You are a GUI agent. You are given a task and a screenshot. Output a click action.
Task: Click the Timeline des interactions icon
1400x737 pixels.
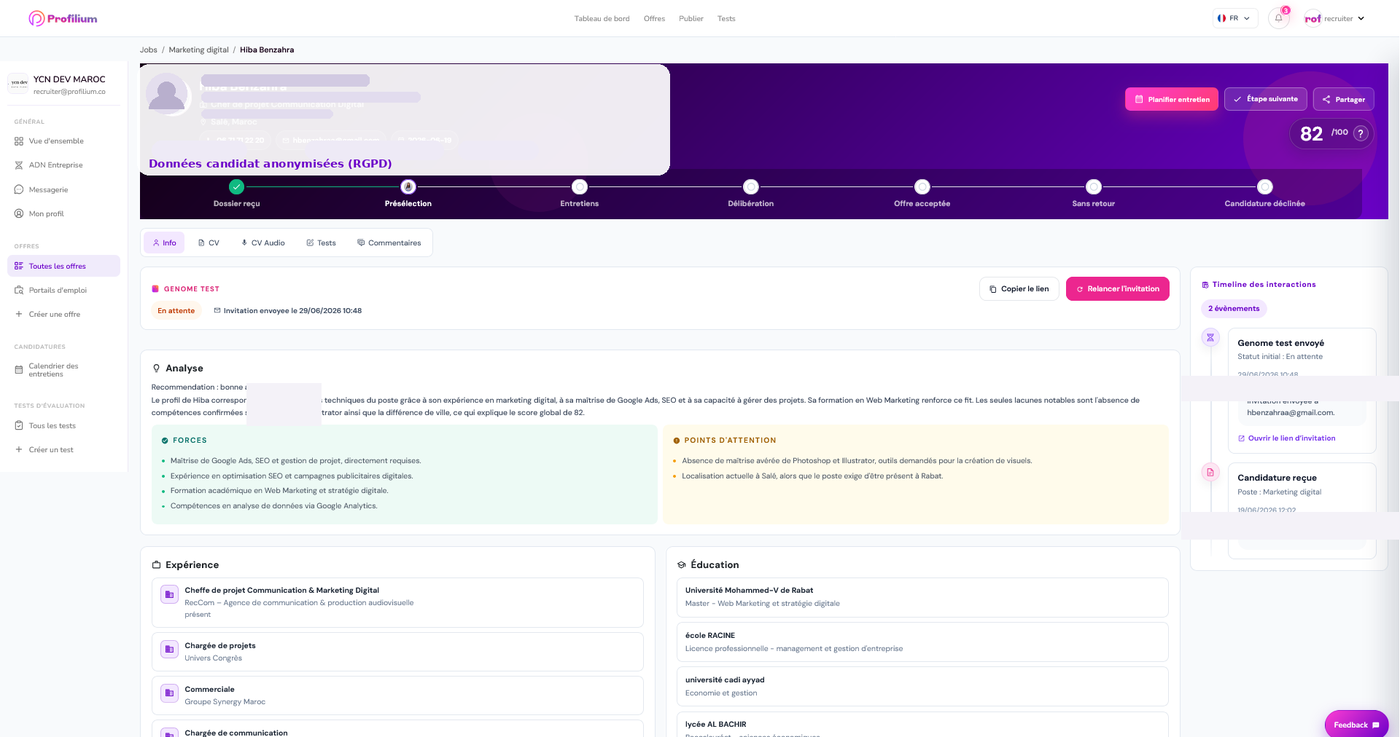point(1205,285)
